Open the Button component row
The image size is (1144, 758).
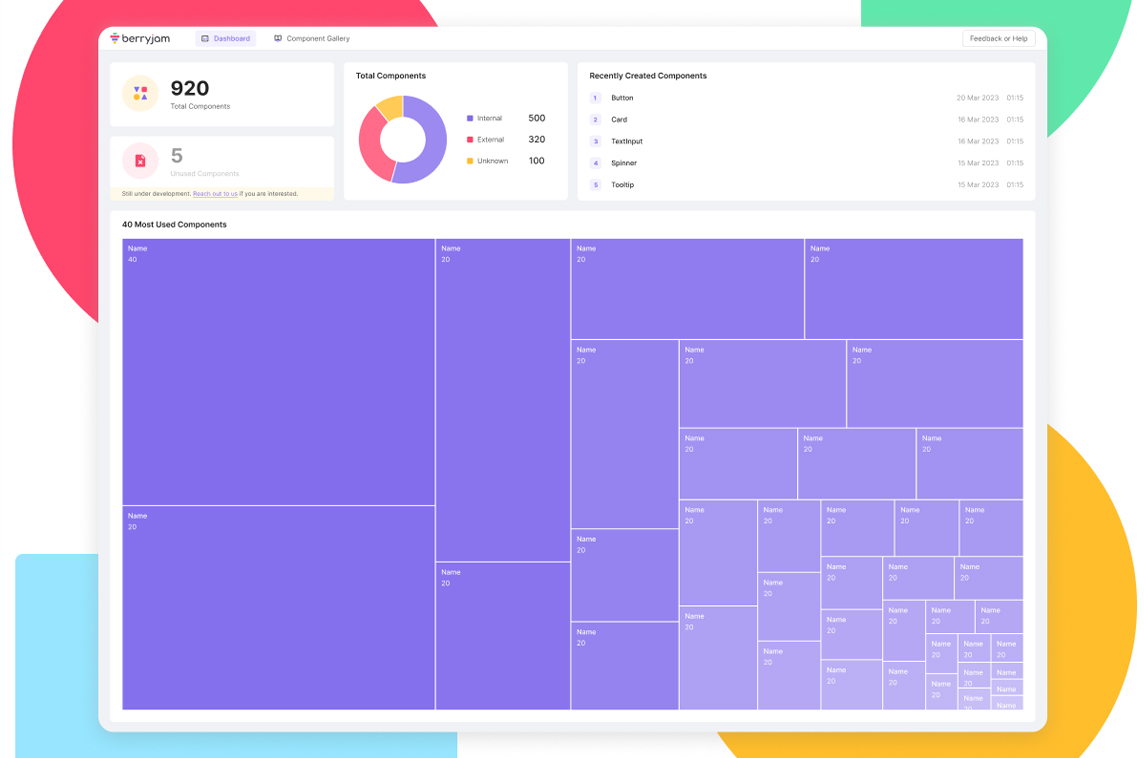click(x=806, y=98)
